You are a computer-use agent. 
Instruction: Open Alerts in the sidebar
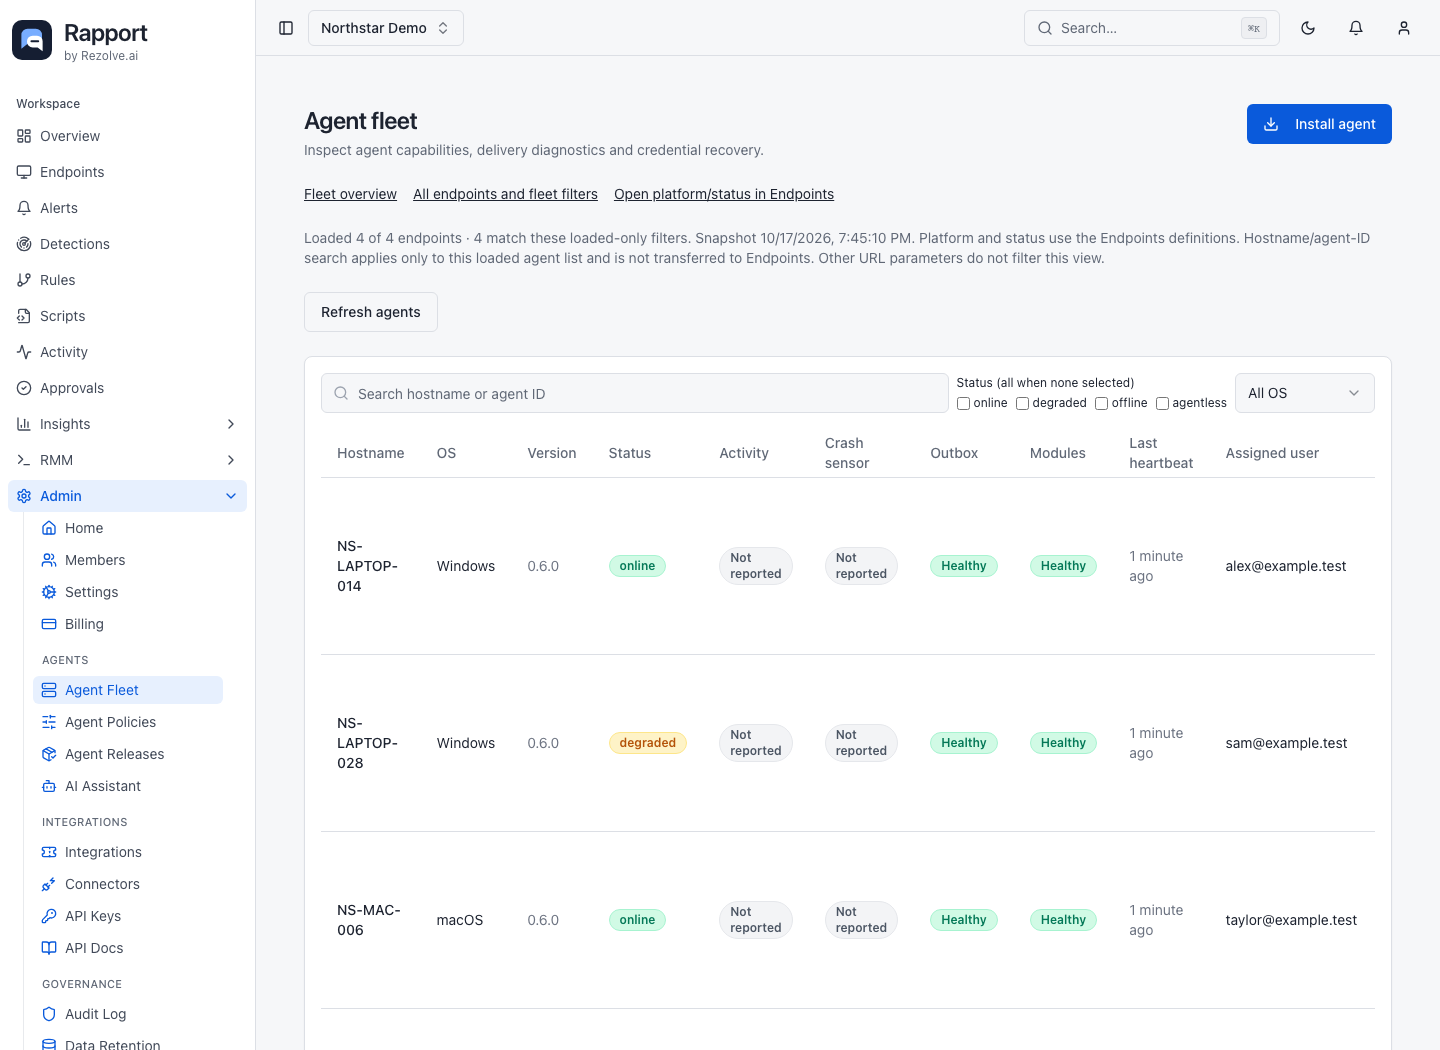127,208
